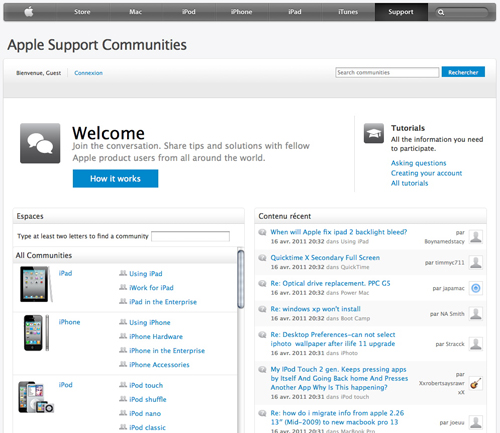Open the community icon beside iPhone Hardware
Screen dimensions: 500x433
coord(123,336)
